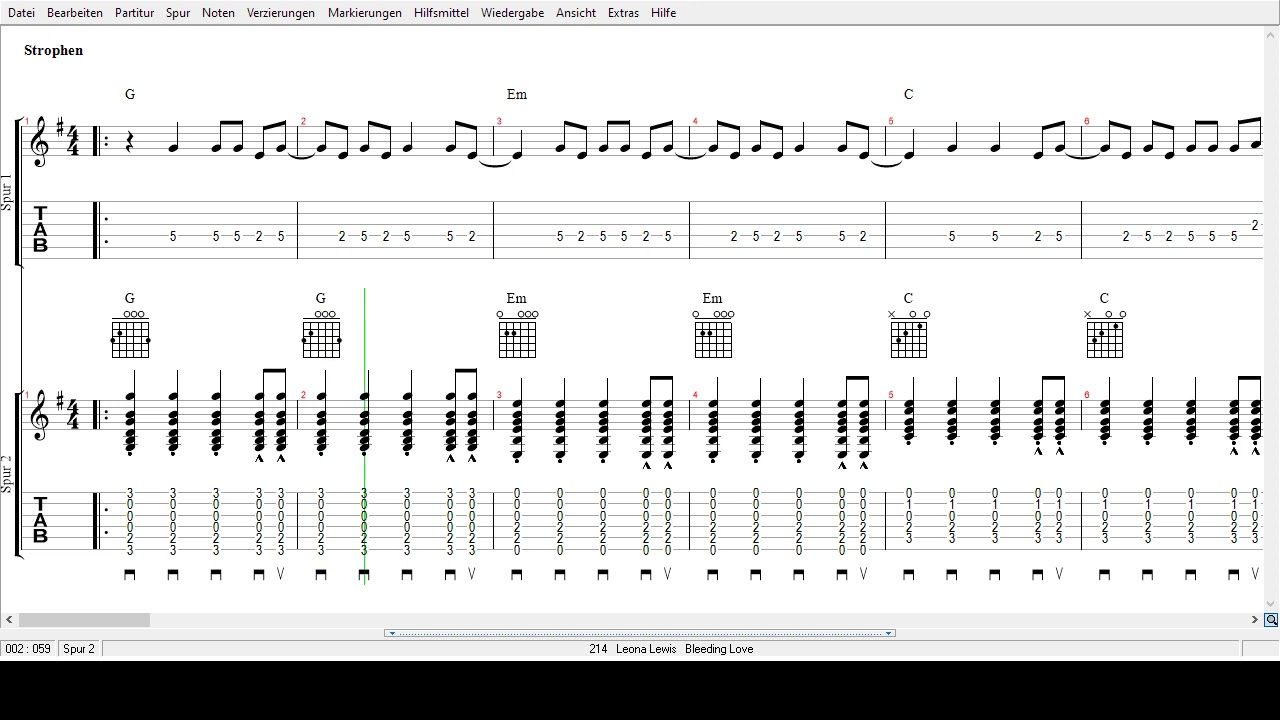Screen dimensions: 1280x720
Task: Click the vertical scrollbar down arrow
Action: pyautogui.click(x=1271, y=604)
